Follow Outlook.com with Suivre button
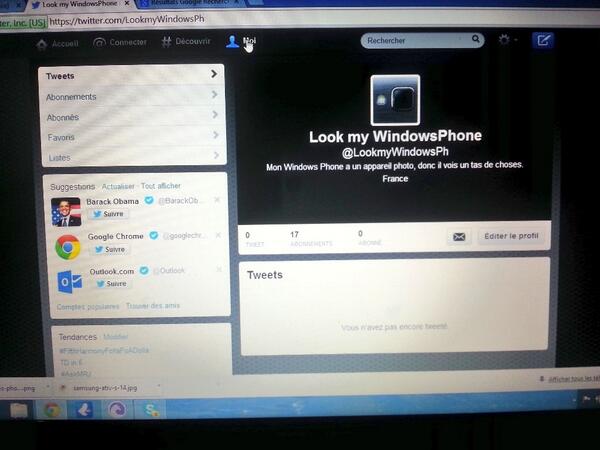 tap(112, 284)
